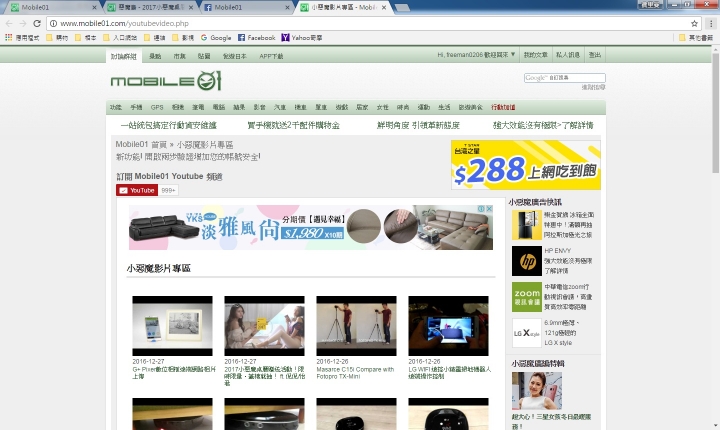Switch to the first Mobile01 tab

click(x=51, y=7)
